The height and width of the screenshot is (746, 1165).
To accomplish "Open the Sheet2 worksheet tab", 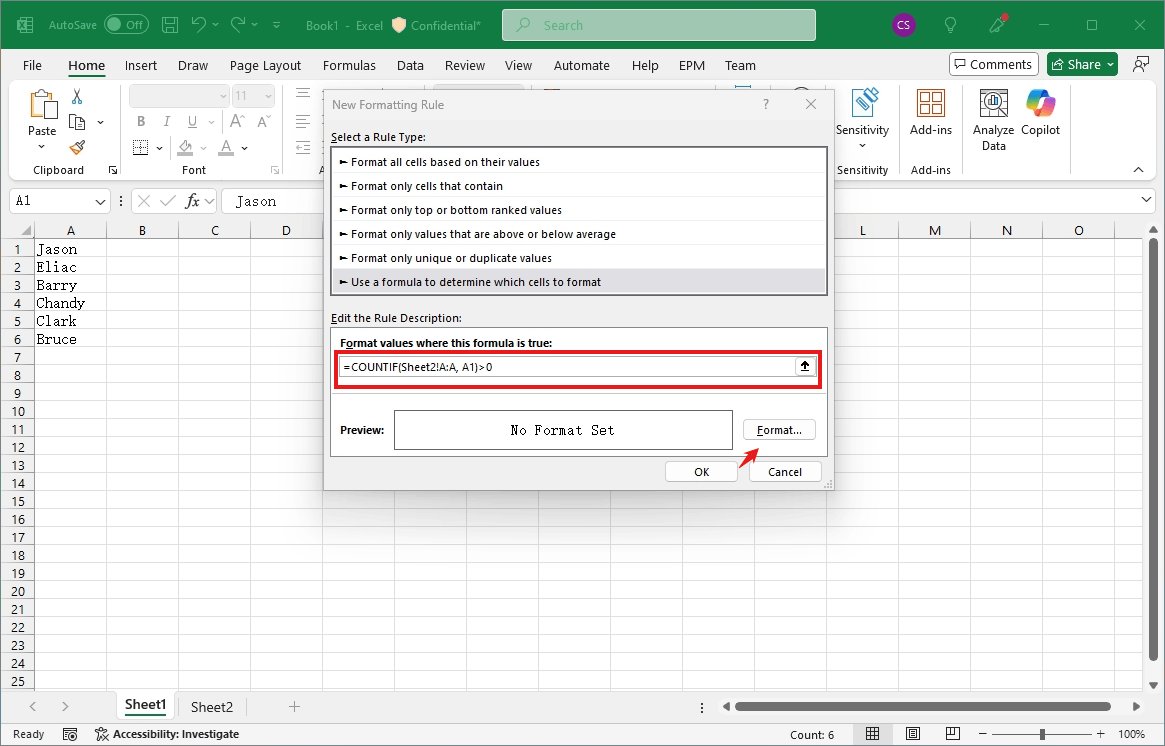I will click(211, 706).
